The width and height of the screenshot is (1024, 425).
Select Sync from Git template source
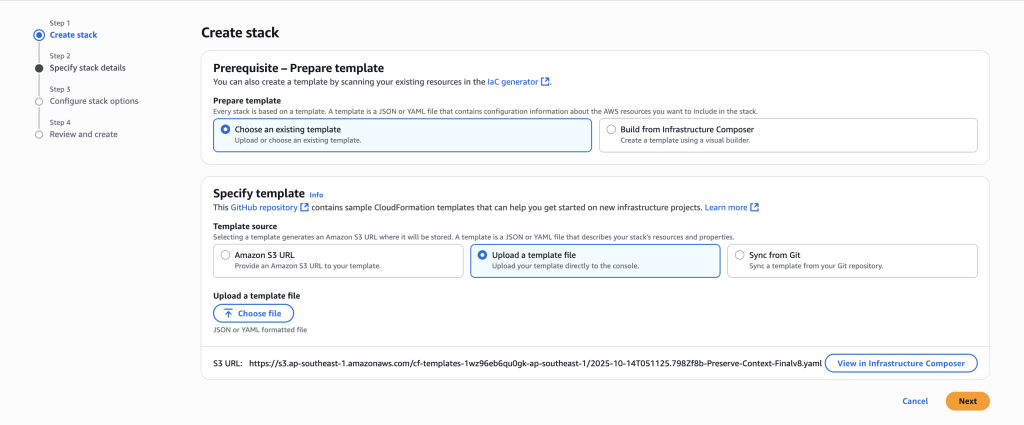[739, 255]
